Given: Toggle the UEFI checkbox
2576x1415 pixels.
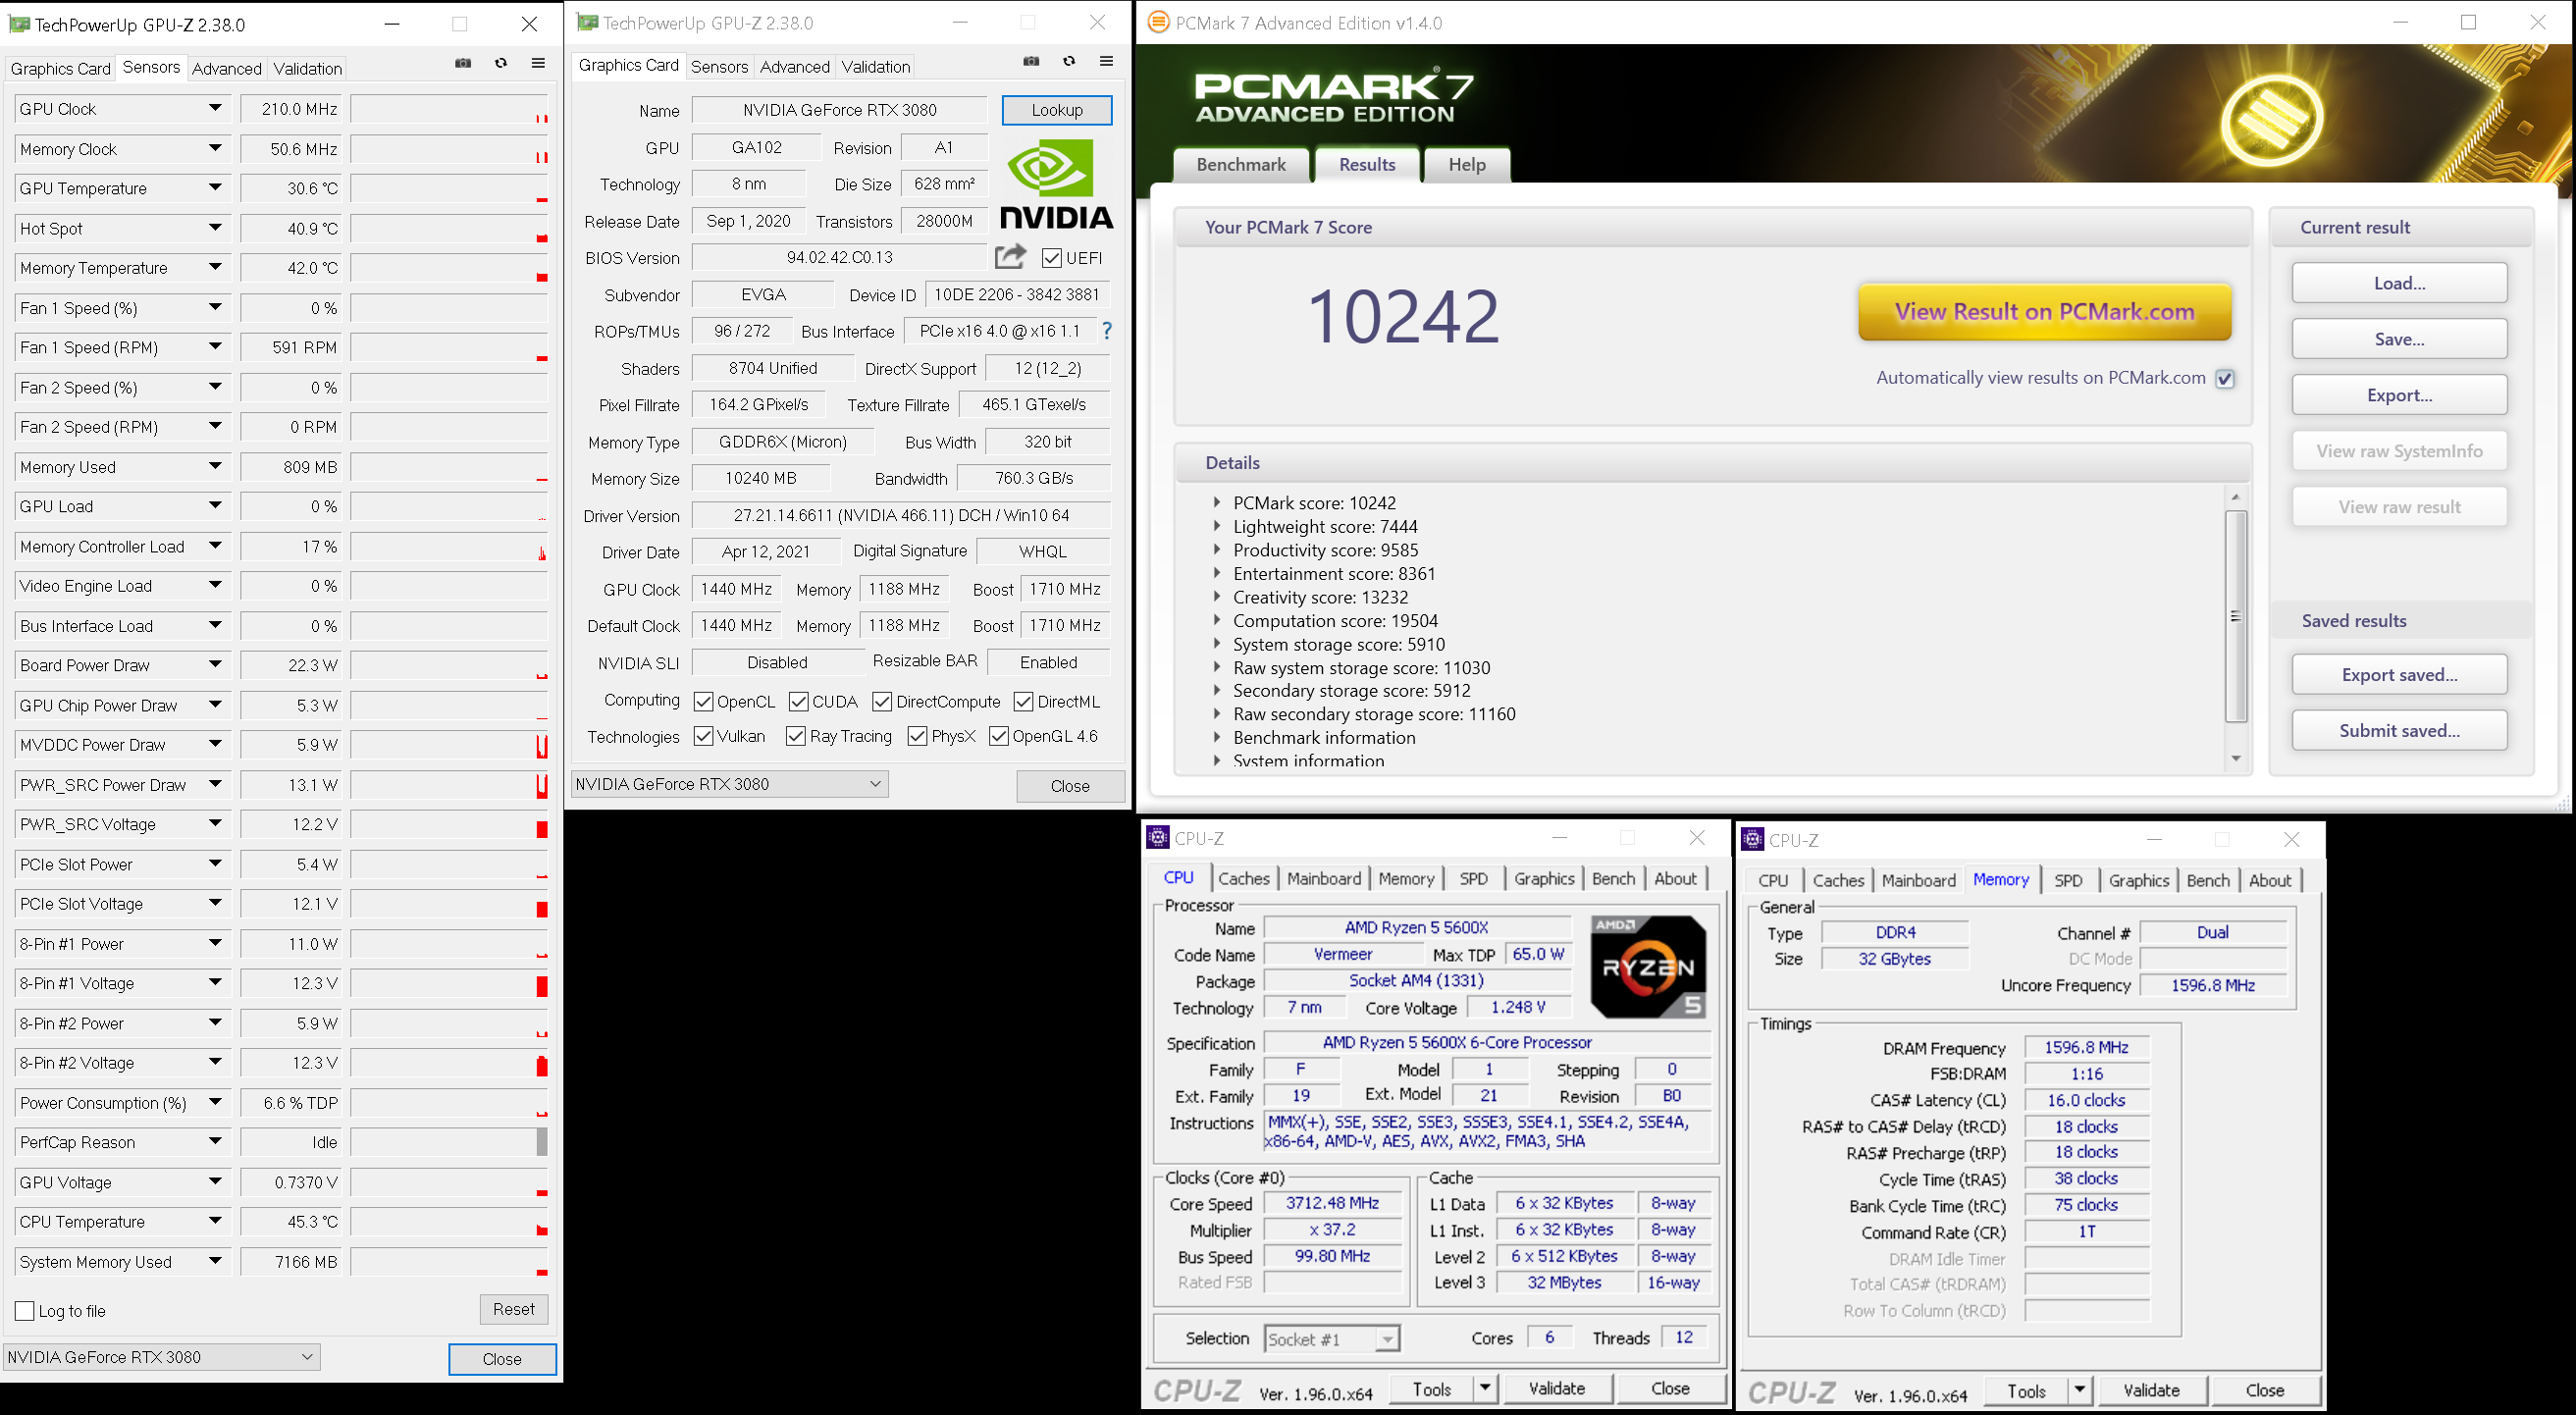Looking at the screenshot, I should coord(1052,258).
